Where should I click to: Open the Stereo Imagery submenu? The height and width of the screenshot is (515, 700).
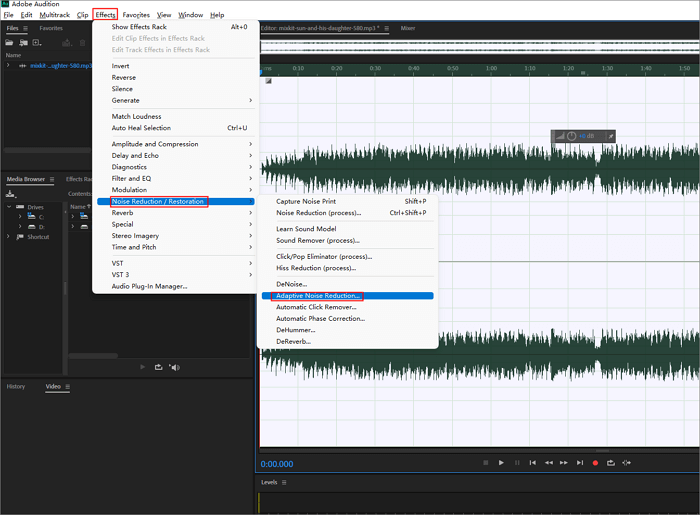[x=176, y=236]
